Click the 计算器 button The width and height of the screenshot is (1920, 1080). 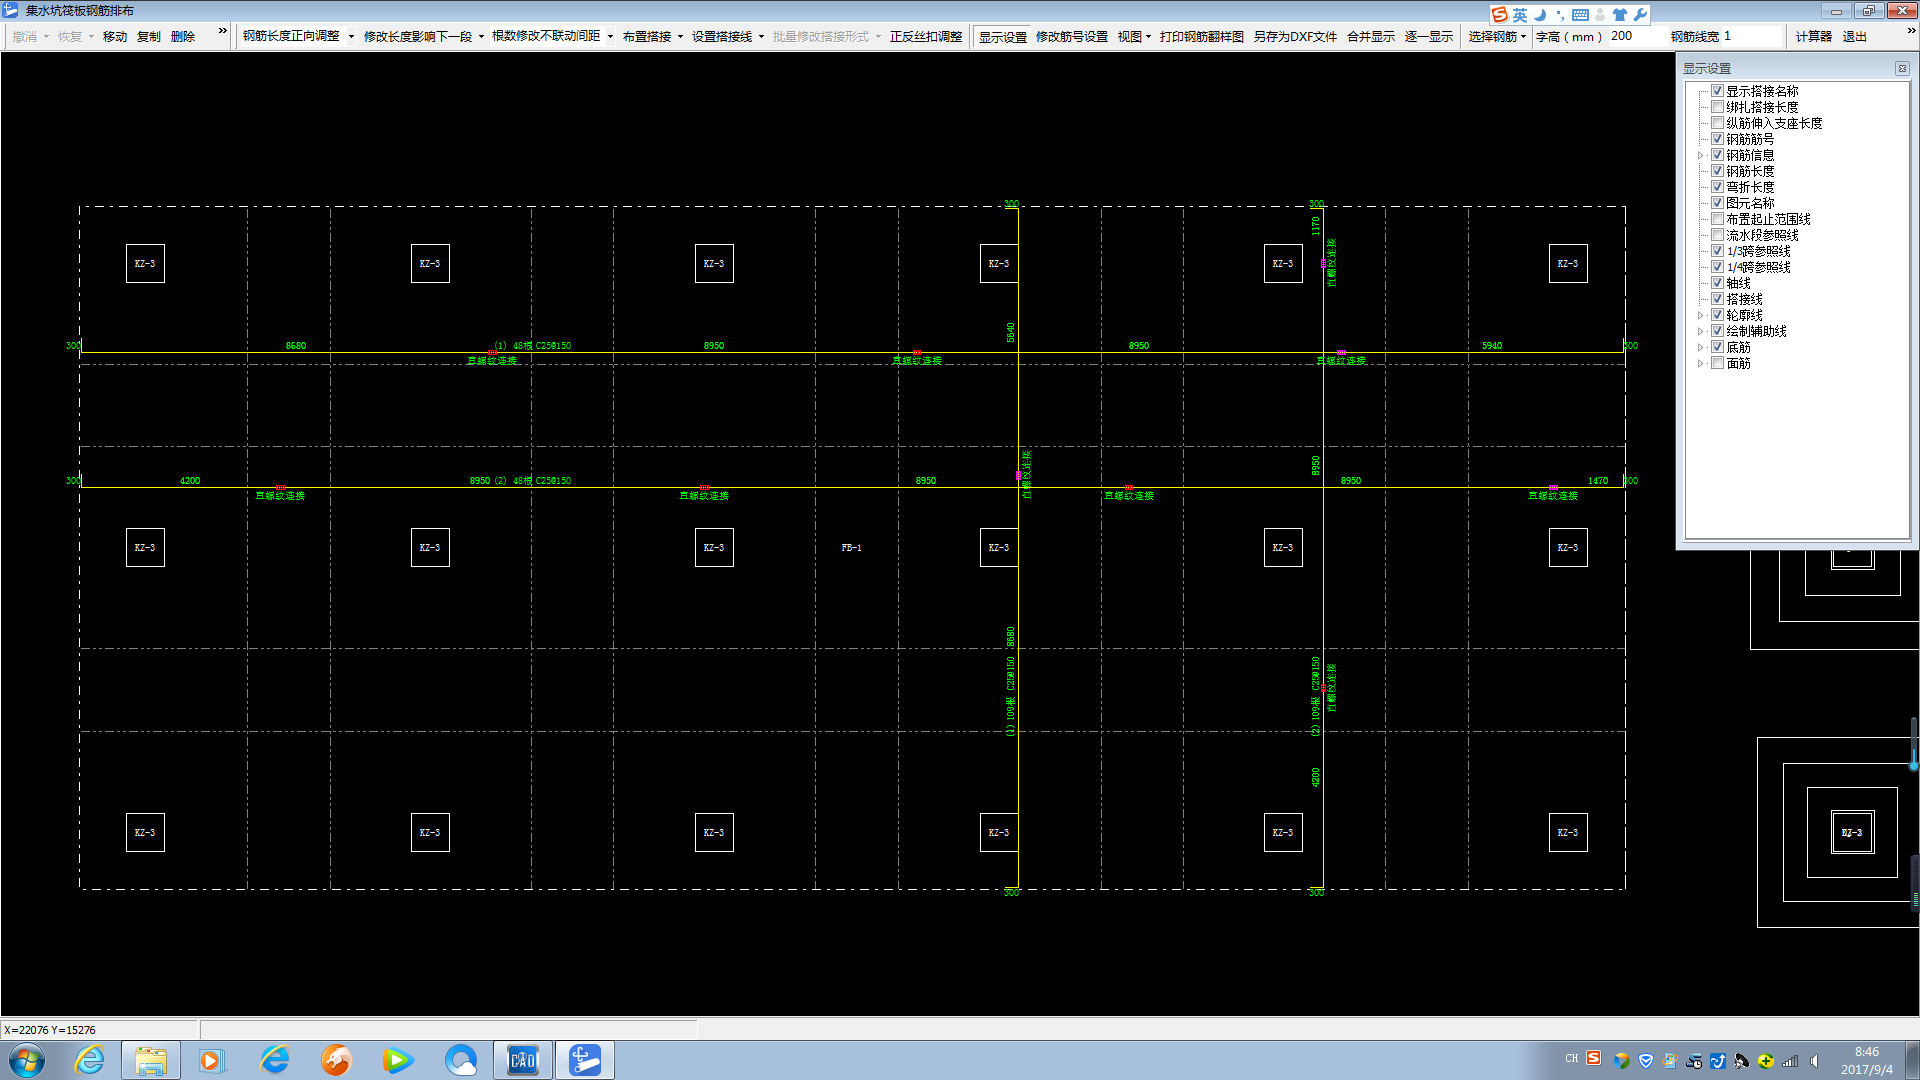[1813, 36]
